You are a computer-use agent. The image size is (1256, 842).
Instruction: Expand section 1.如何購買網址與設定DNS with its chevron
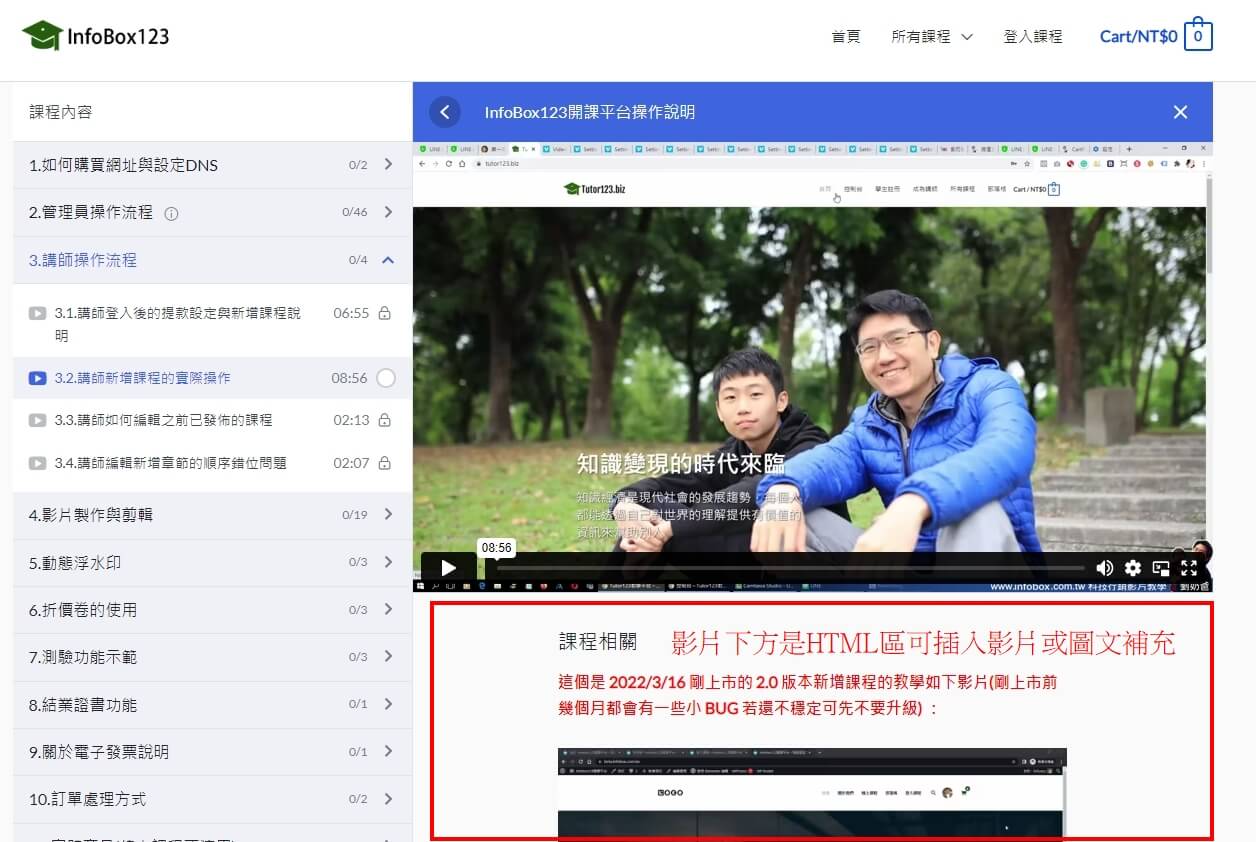[388, 165]
